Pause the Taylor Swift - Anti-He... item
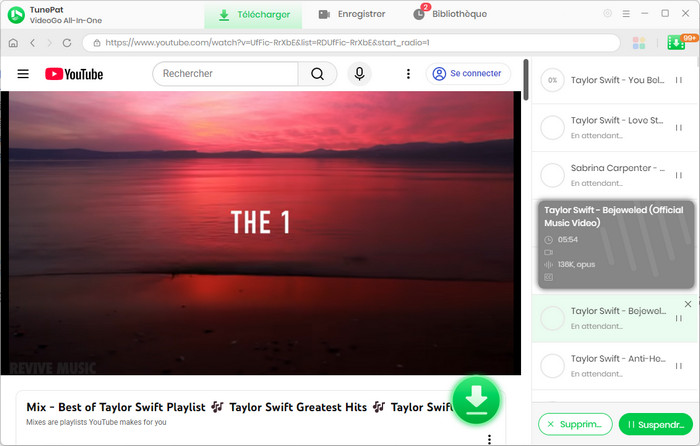 [x=679, y=366]
